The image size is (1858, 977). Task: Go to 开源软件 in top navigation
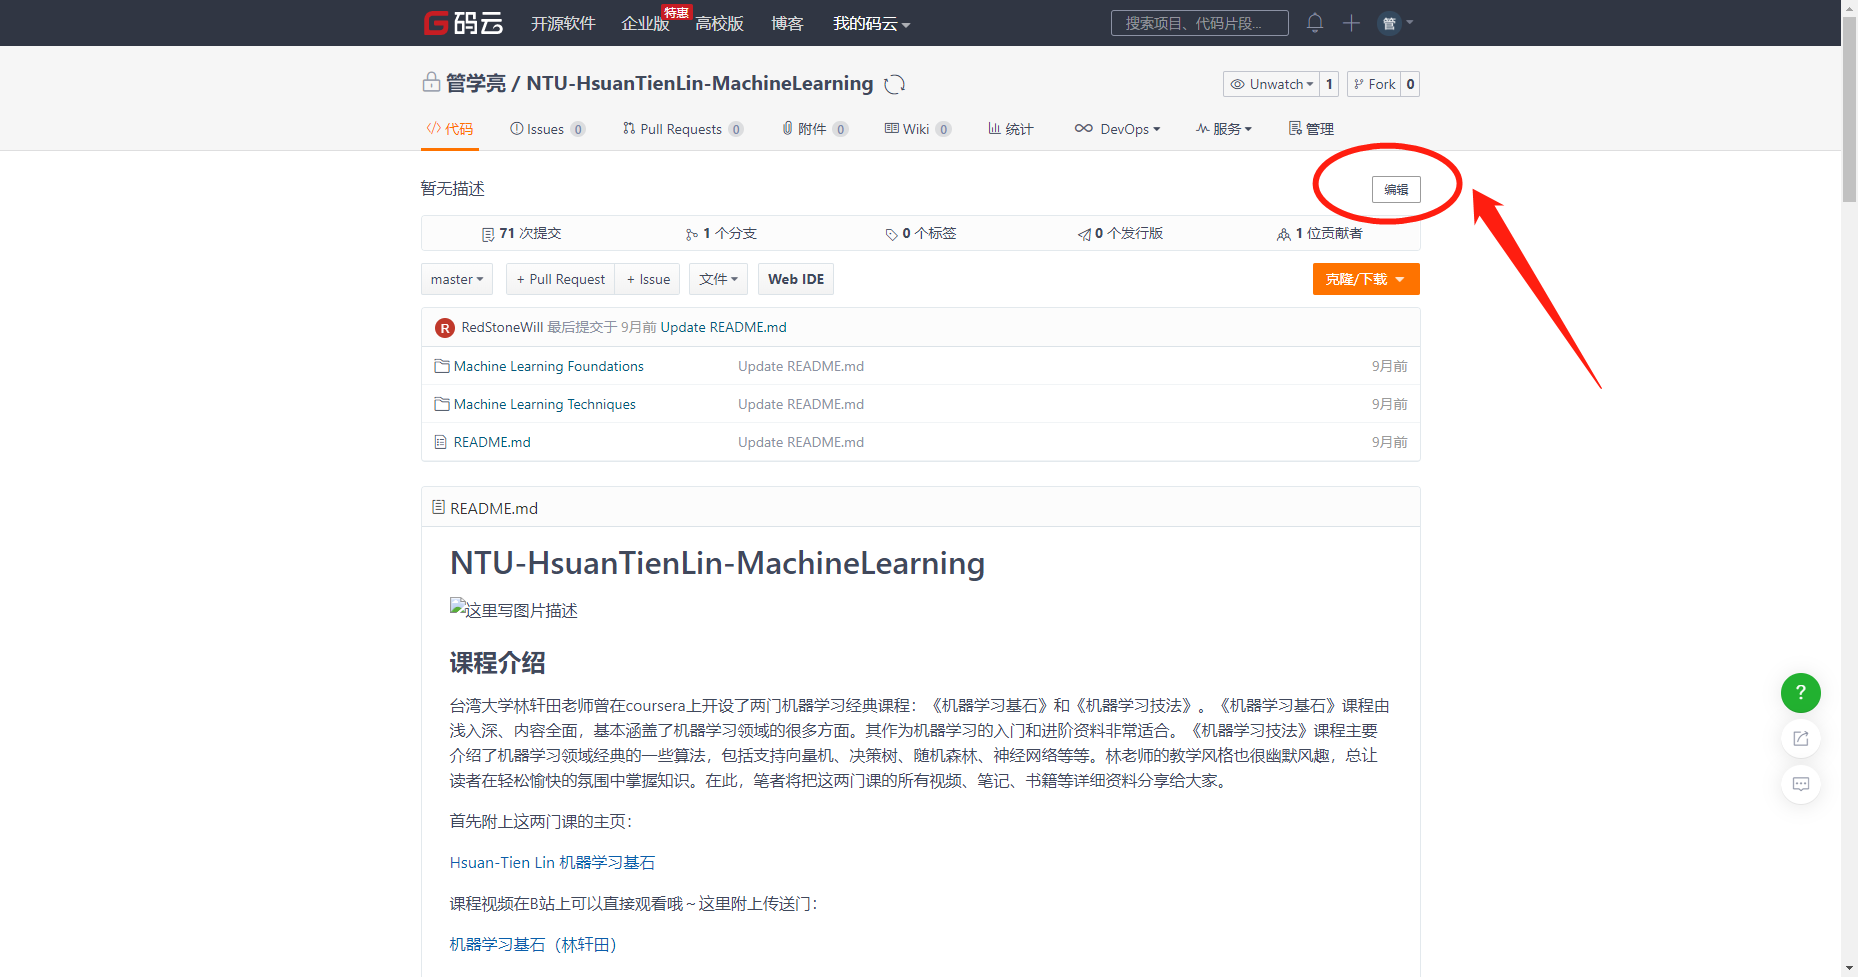(x=563, y=23)
